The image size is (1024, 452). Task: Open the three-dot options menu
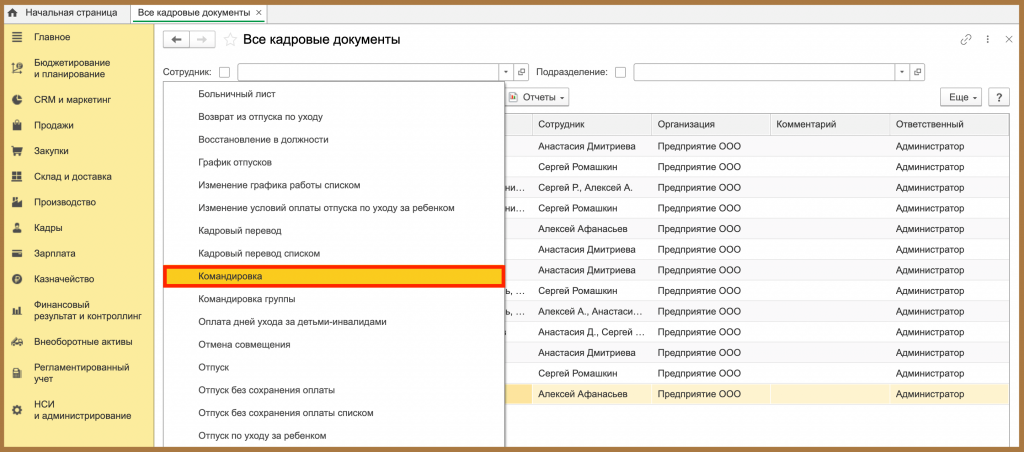tap(988, 40)
